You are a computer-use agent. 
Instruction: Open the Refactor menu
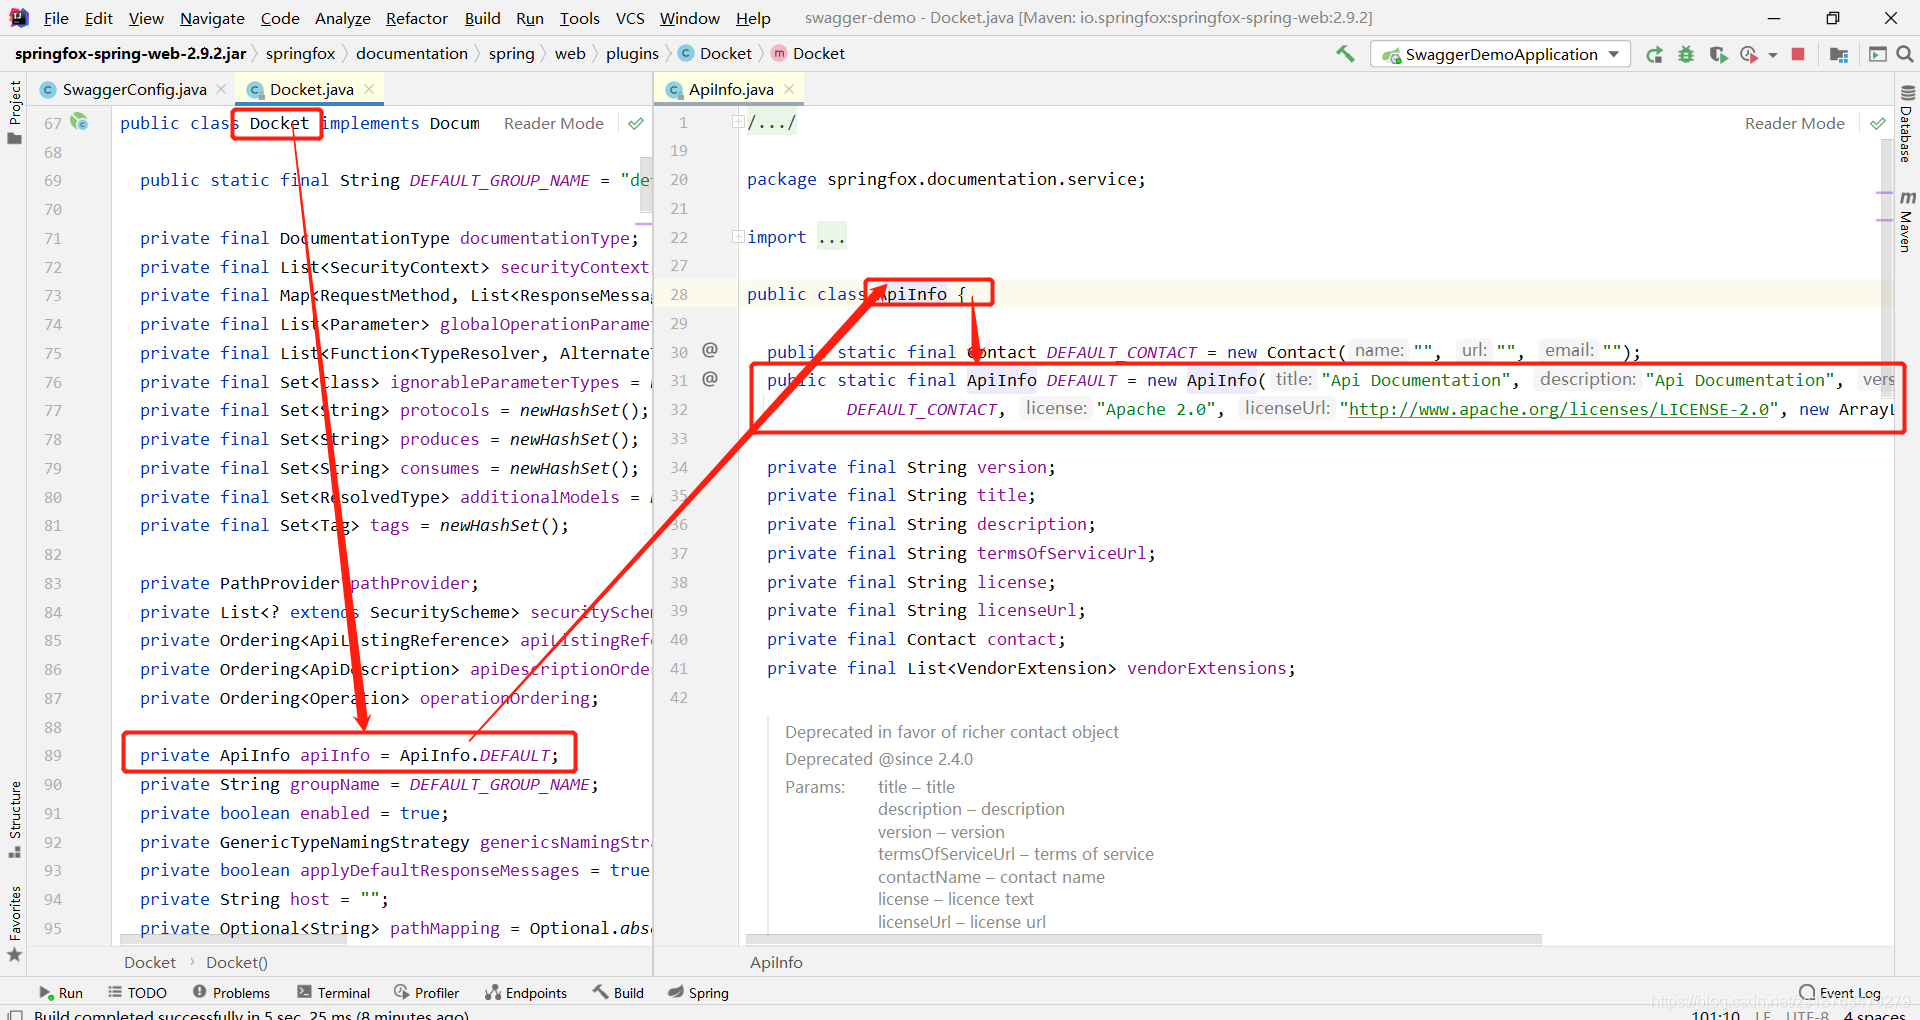click(417, 18)
